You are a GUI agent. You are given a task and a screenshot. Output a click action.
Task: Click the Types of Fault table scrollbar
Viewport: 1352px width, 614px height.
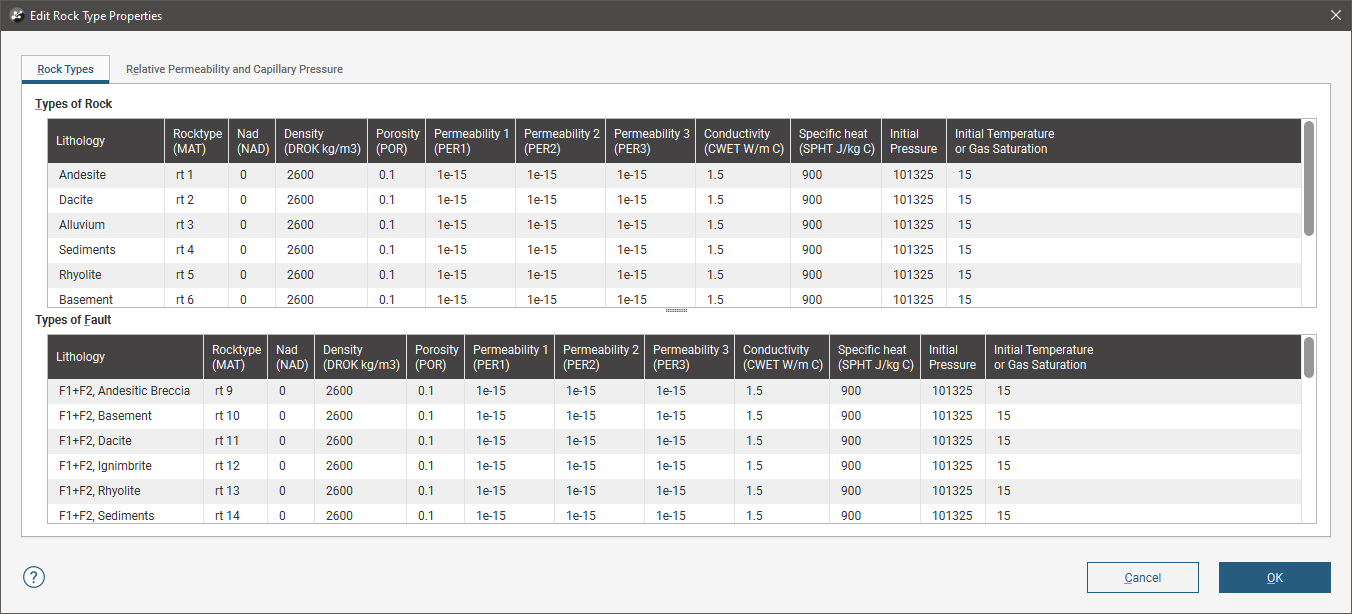(x=1308, y=358)
